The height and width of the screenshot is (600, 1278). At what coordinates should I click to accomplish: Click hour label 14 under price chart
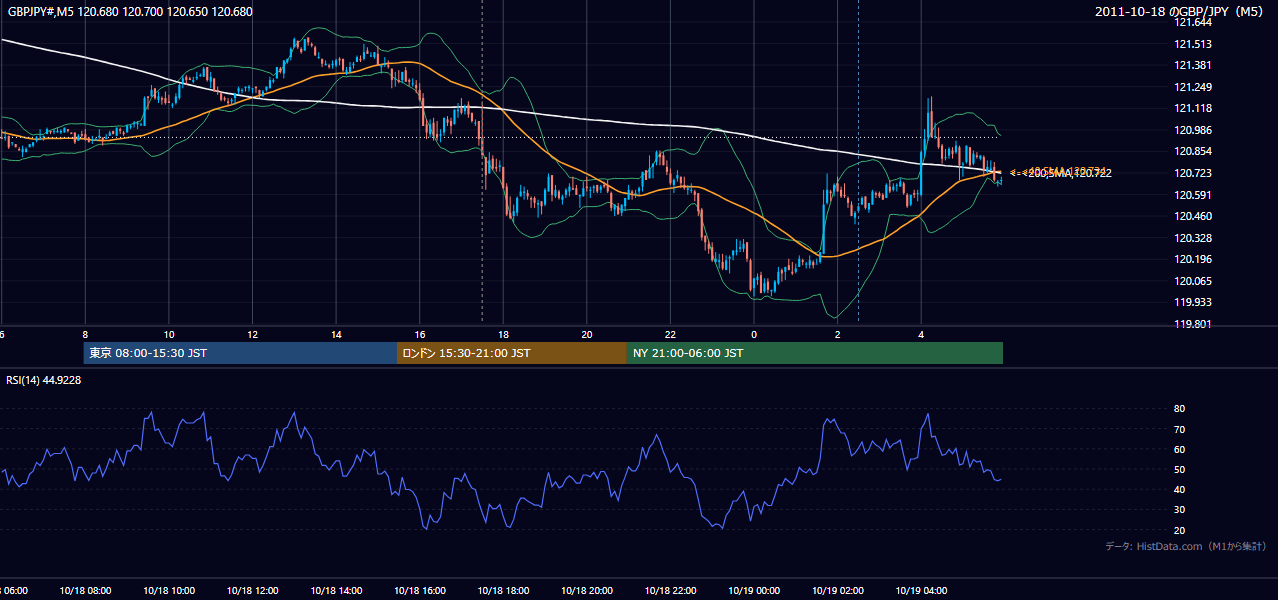point(336,334)
